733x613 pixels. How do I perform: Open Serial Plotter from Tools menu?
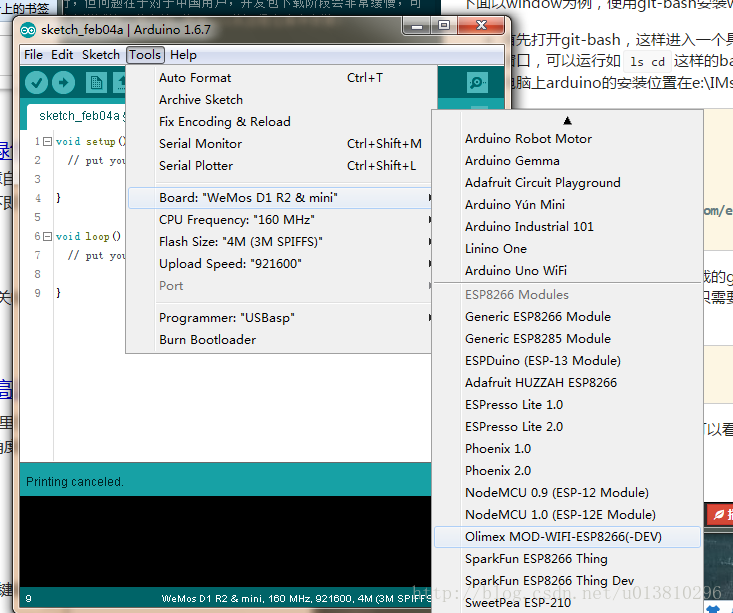[280, 166]
